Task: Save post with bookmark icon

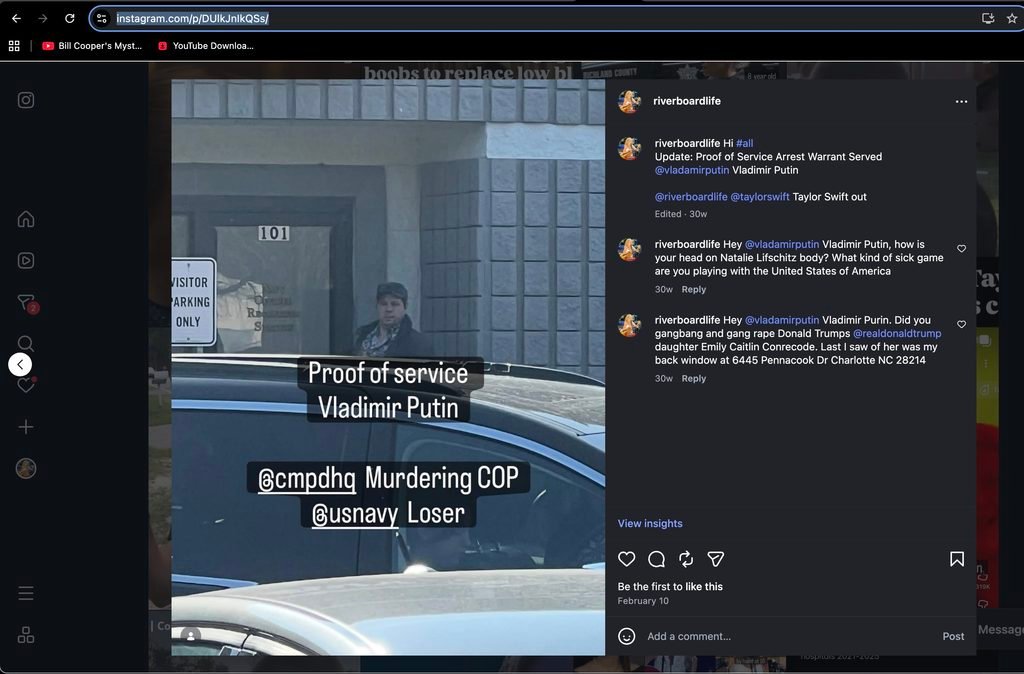Action: (x=957, y=559)
